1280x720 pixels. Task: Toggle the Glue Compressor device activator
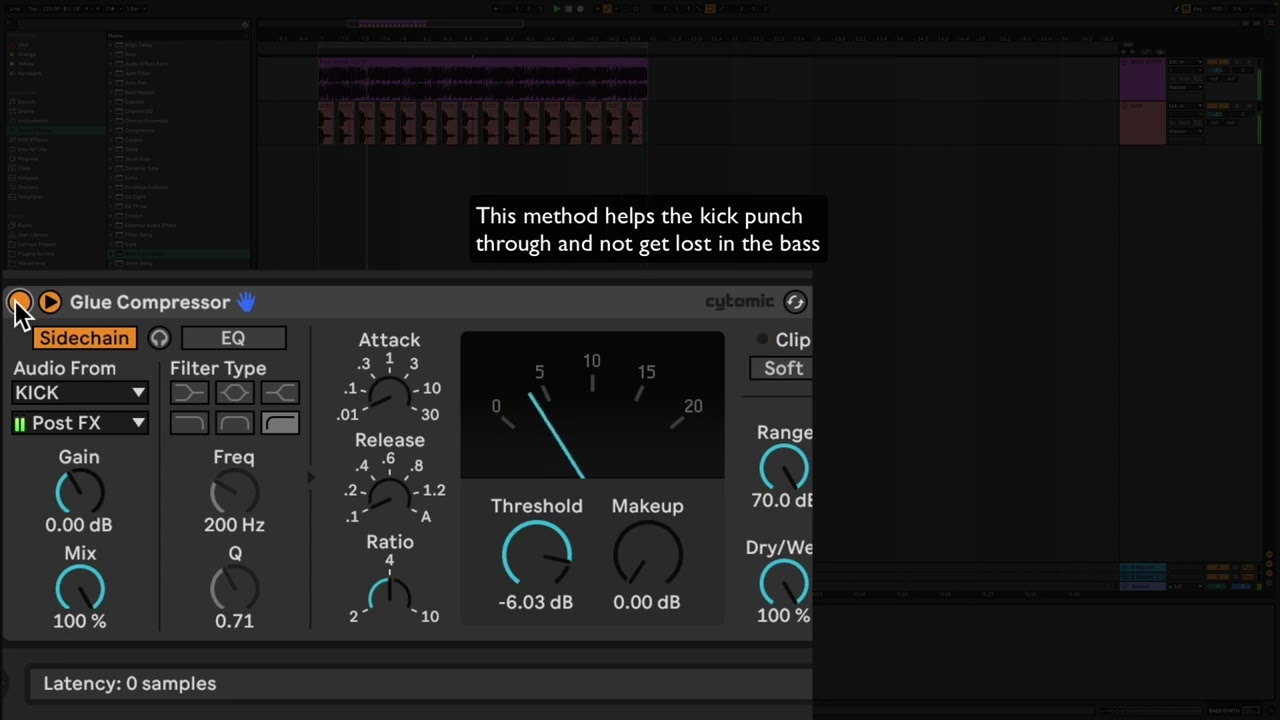pos(19,302)
